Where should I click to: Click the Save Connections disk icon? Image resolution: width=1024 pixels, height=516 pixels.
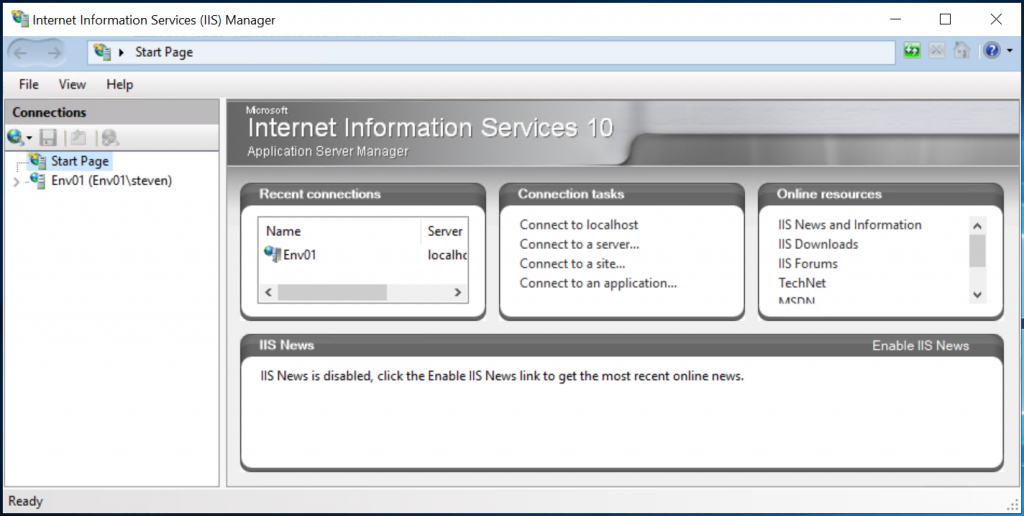[48, 137]
